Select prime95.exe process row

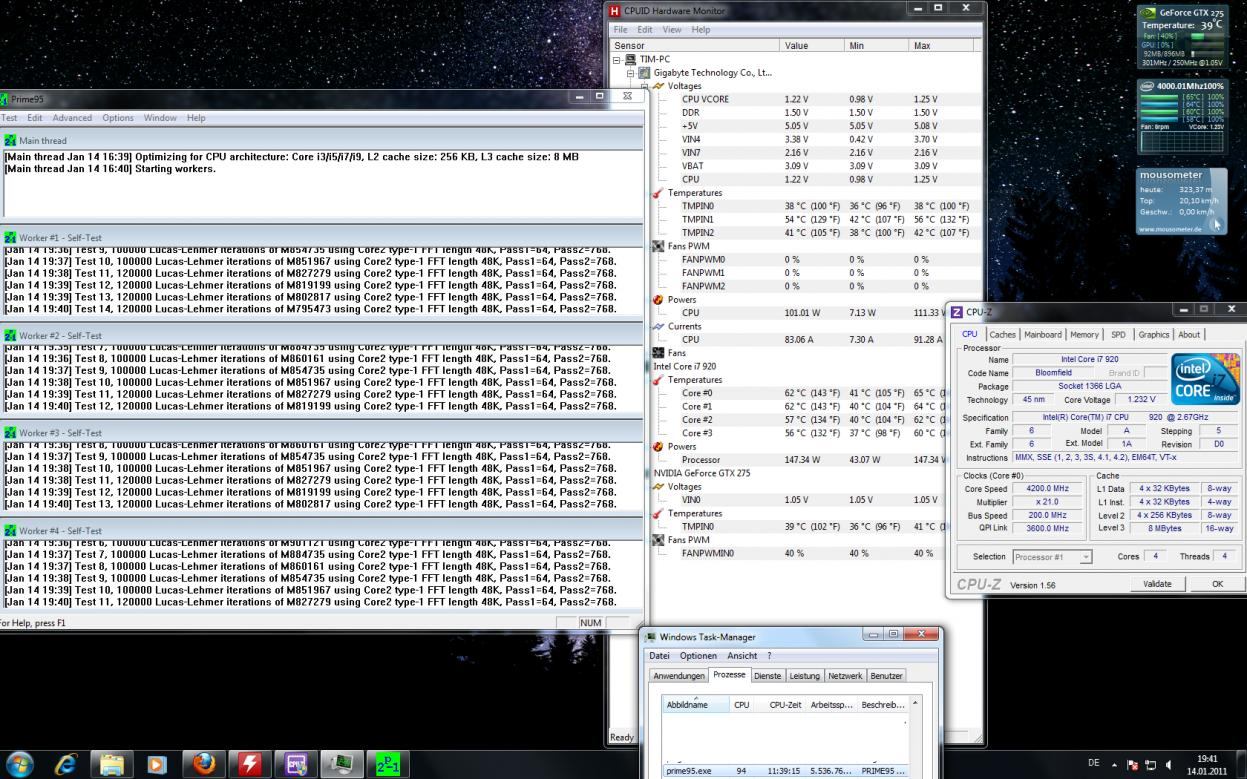coord(785,771)
